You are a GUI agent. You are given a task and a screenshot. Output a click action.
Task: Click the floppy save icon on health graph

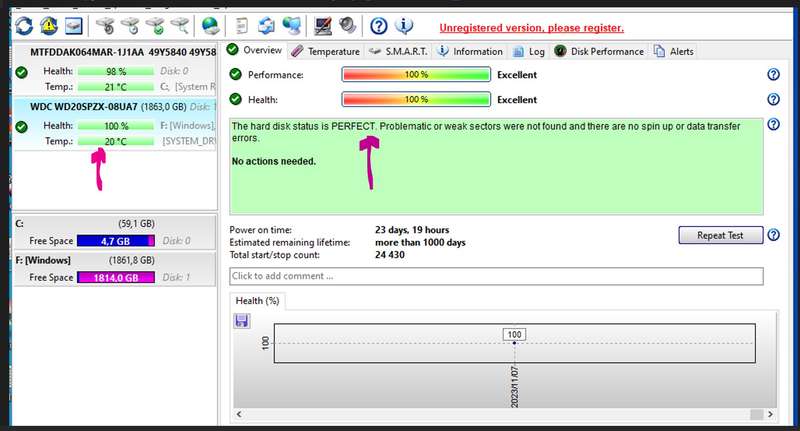[x=241, y=321]
